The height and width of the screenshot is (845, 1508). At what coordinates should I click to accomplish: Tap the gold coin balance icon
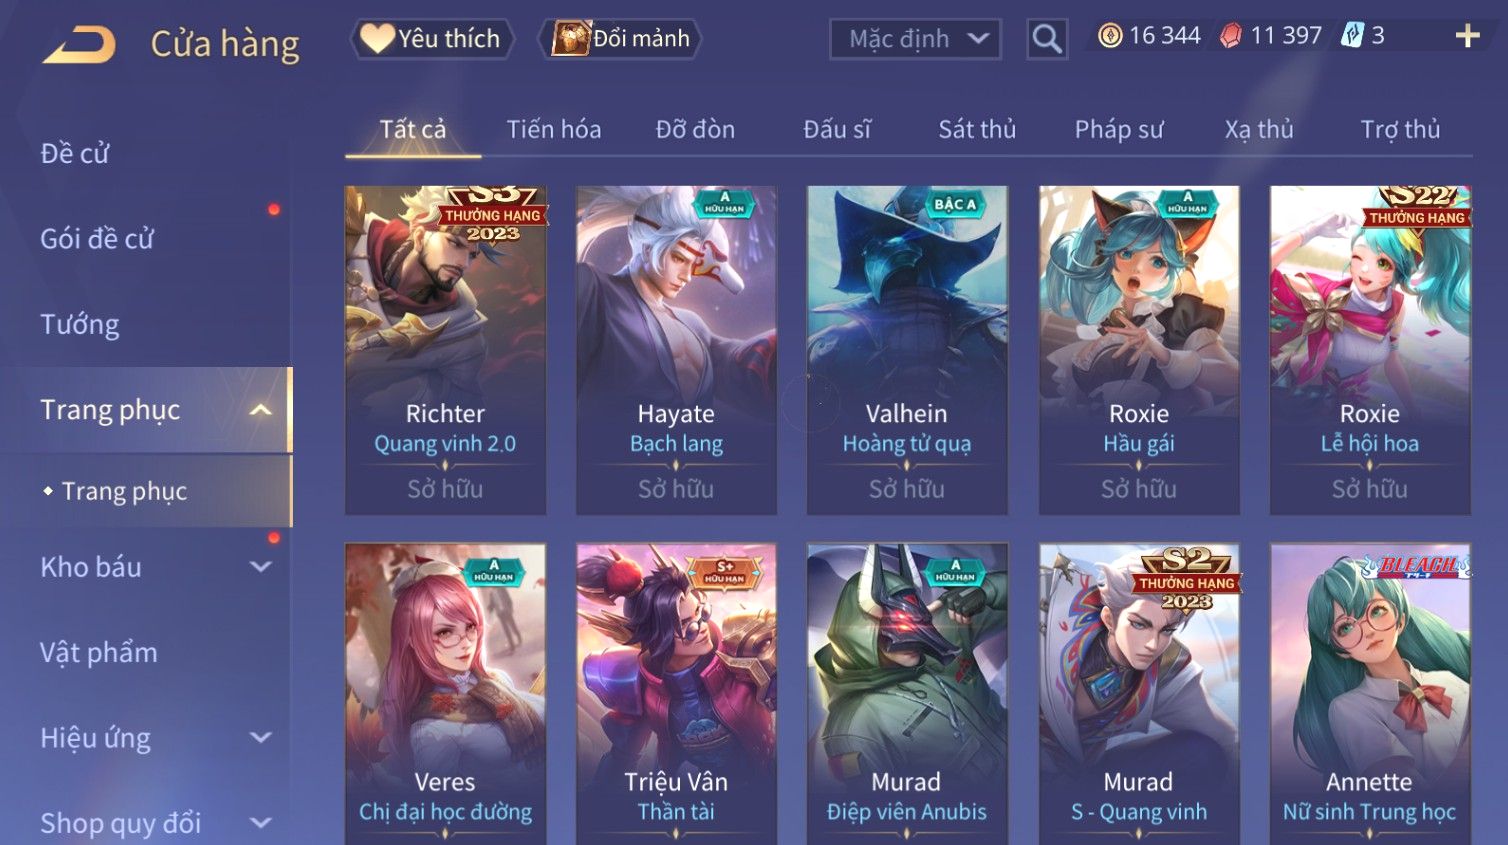tap(1110, 36)
